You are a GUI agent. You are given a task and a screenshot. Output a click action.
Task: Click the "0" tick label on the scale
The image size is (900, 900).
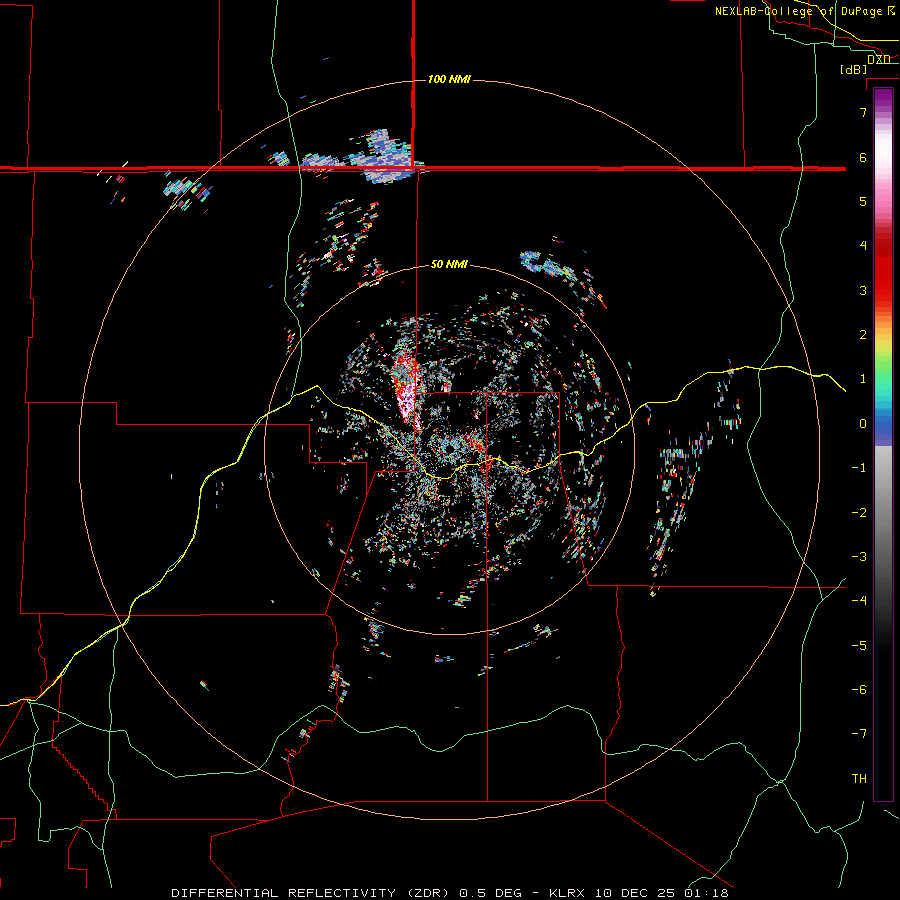click(863, 424)
